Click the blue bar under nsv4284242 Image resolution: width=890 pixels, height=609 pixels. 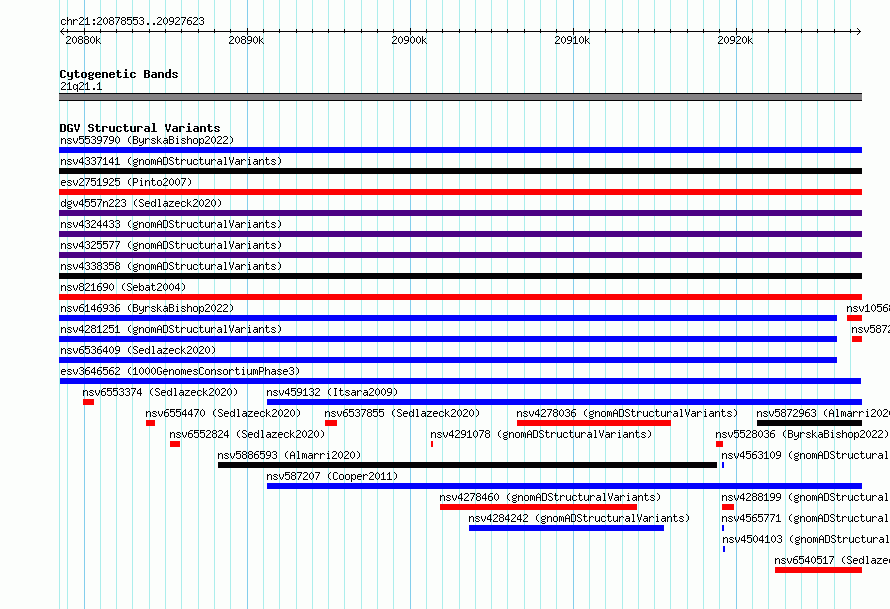566,528
